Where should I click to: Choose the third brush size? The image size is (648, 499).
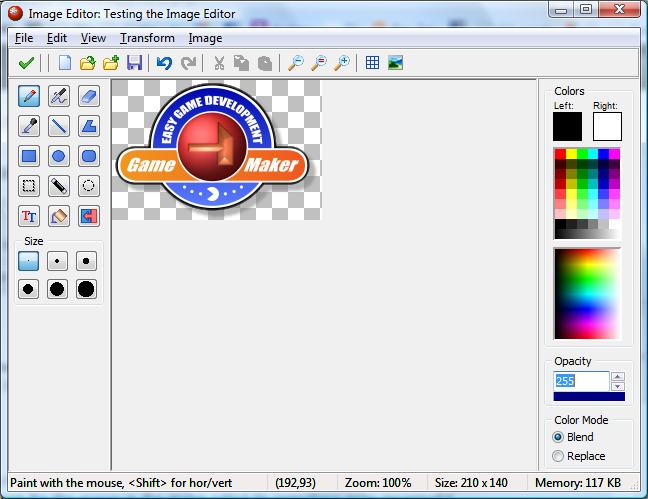point(86,261)
